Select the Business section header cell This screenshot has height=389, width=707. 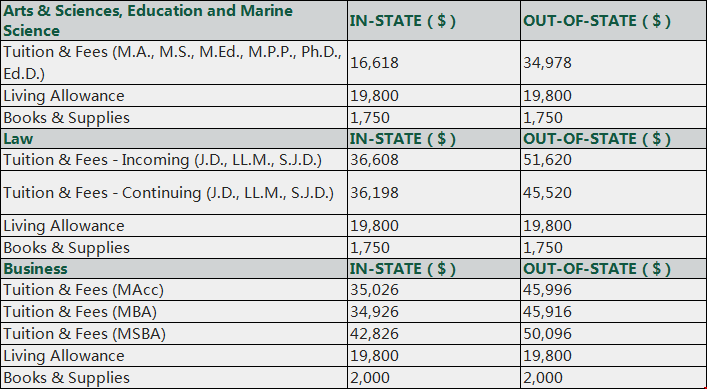174,269
